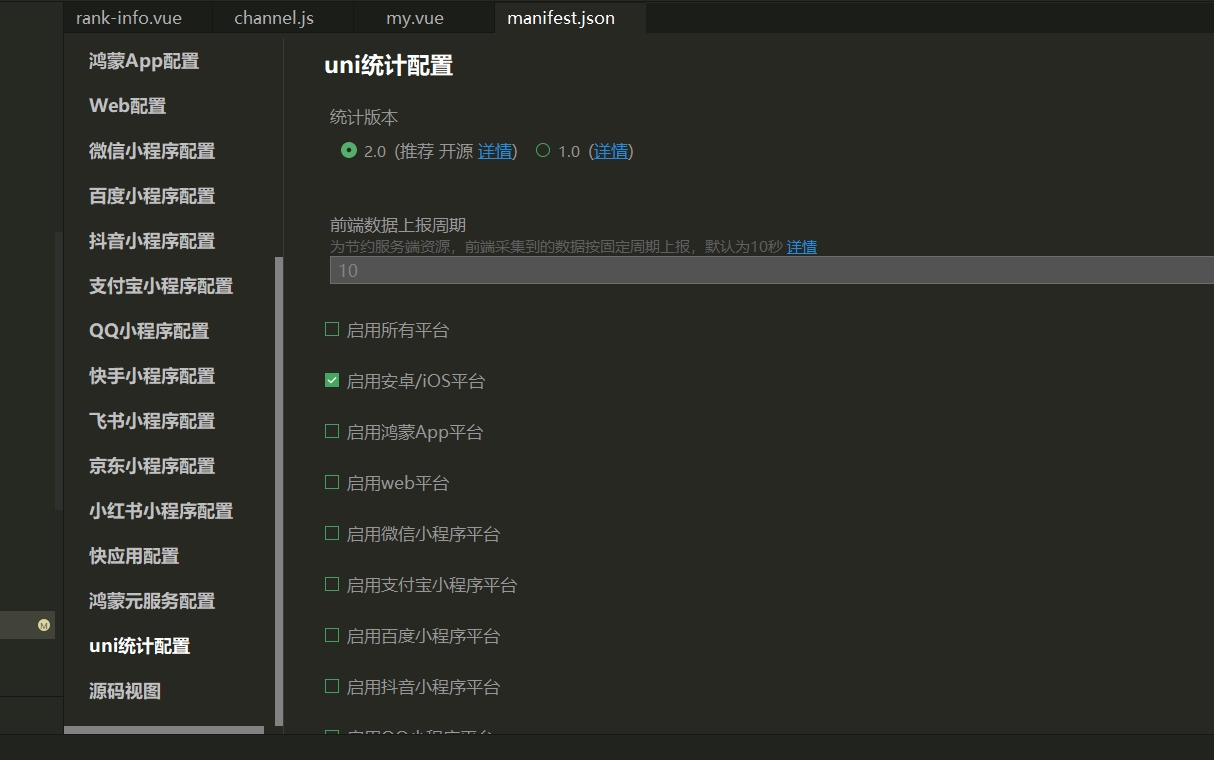Select statistics version 1.0 radio

[543, 150]
